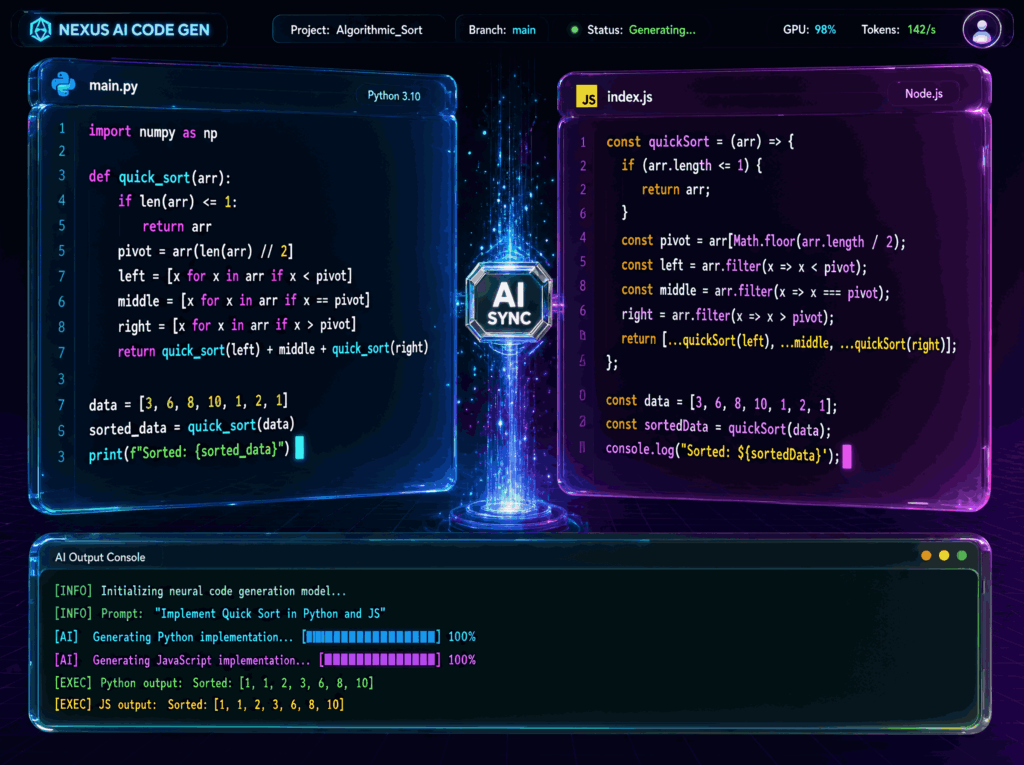Screen dimensions: 1024x765
Task: Click 'return quick_sort(left) + middle' line
Action: 273,350
